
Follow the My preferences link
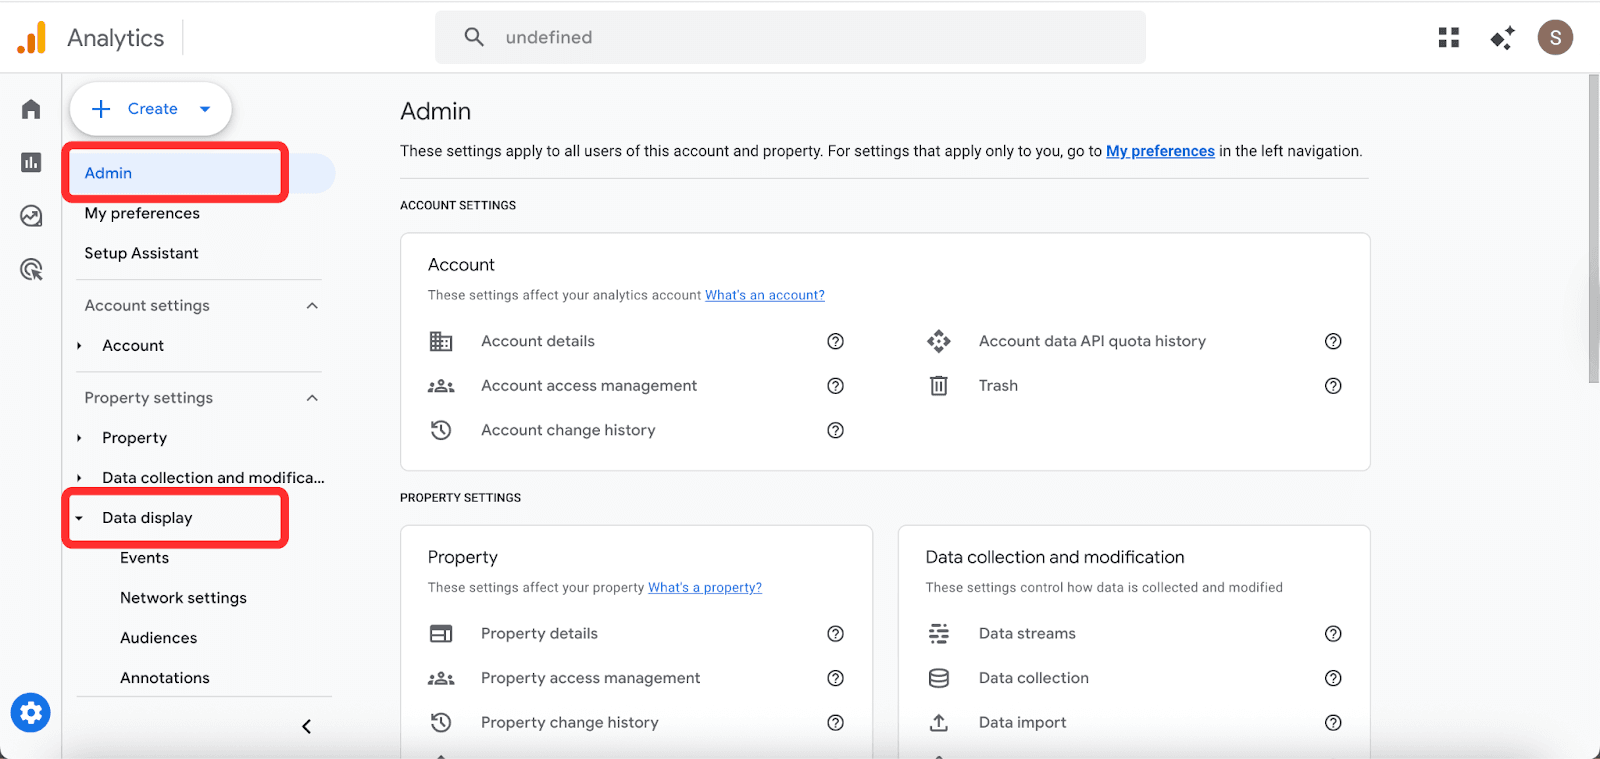[x=1160, y=151]
